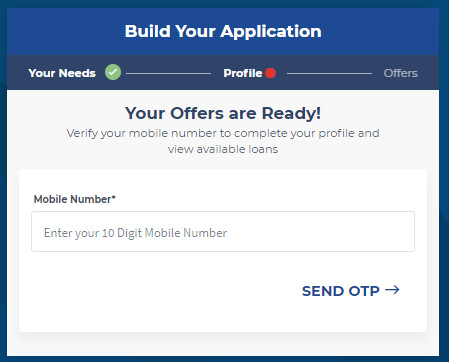Click the Verify your mobile number description text
The image size is (449, 362).
pyautogui.click(x=223, y=133)
